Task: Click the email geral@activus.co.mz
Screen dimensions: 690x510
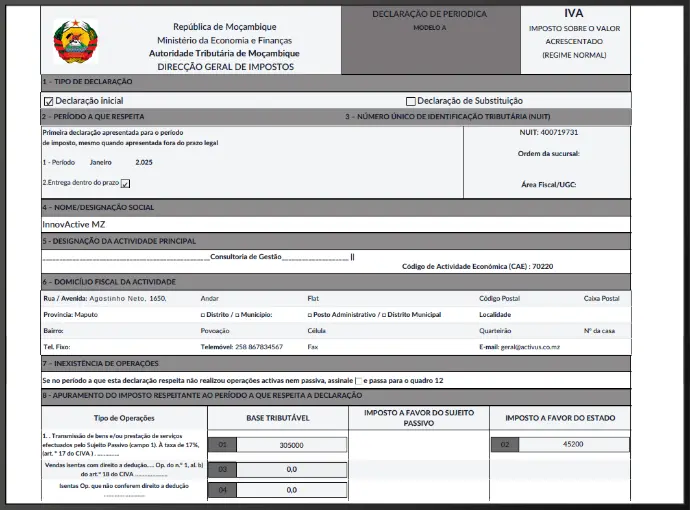Action: coord(532,346)
